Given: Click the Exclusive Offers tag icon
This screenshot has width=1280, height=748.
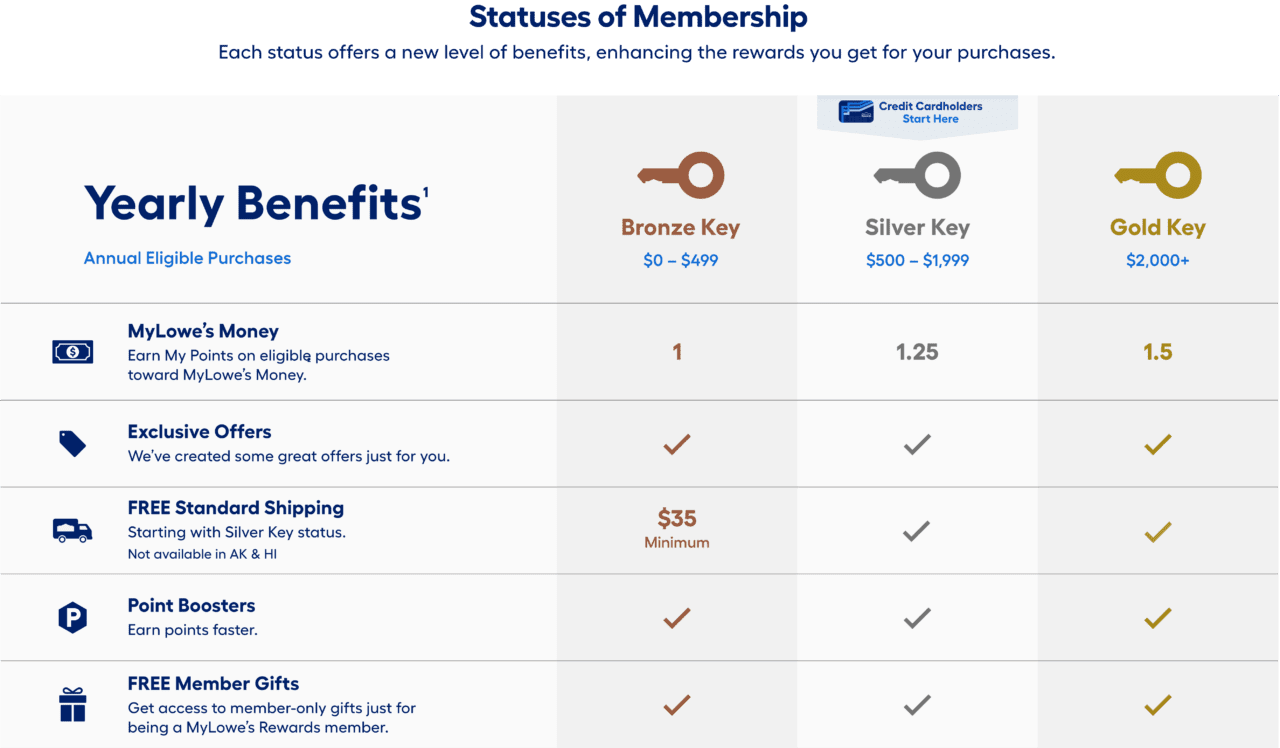Looking at the screenshot, I should coord(72,444).
